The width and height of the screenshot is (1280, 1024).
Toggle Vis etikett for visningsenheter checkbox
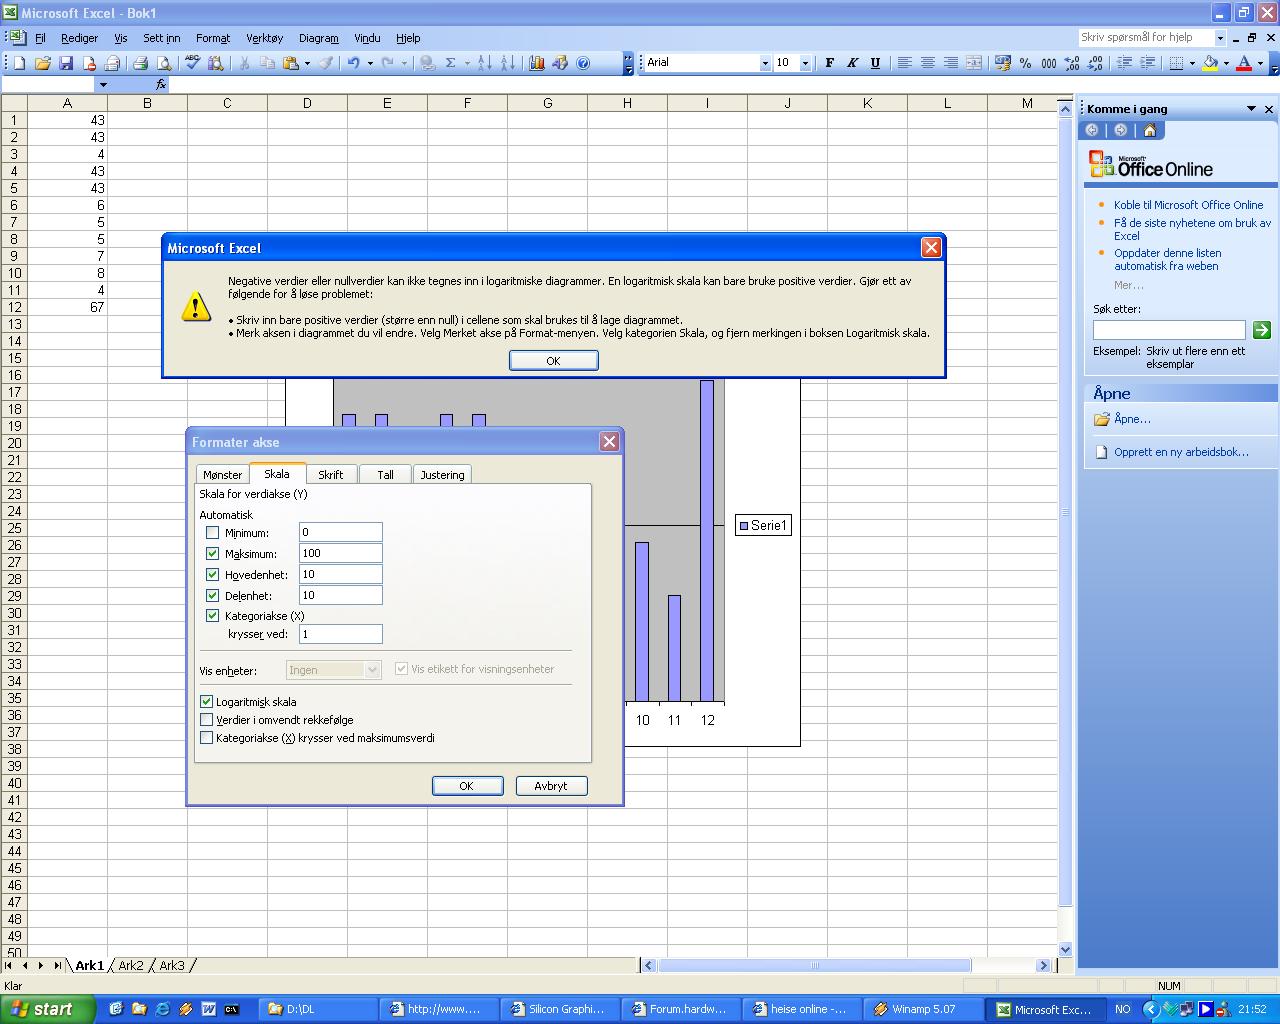coord(402,669)
